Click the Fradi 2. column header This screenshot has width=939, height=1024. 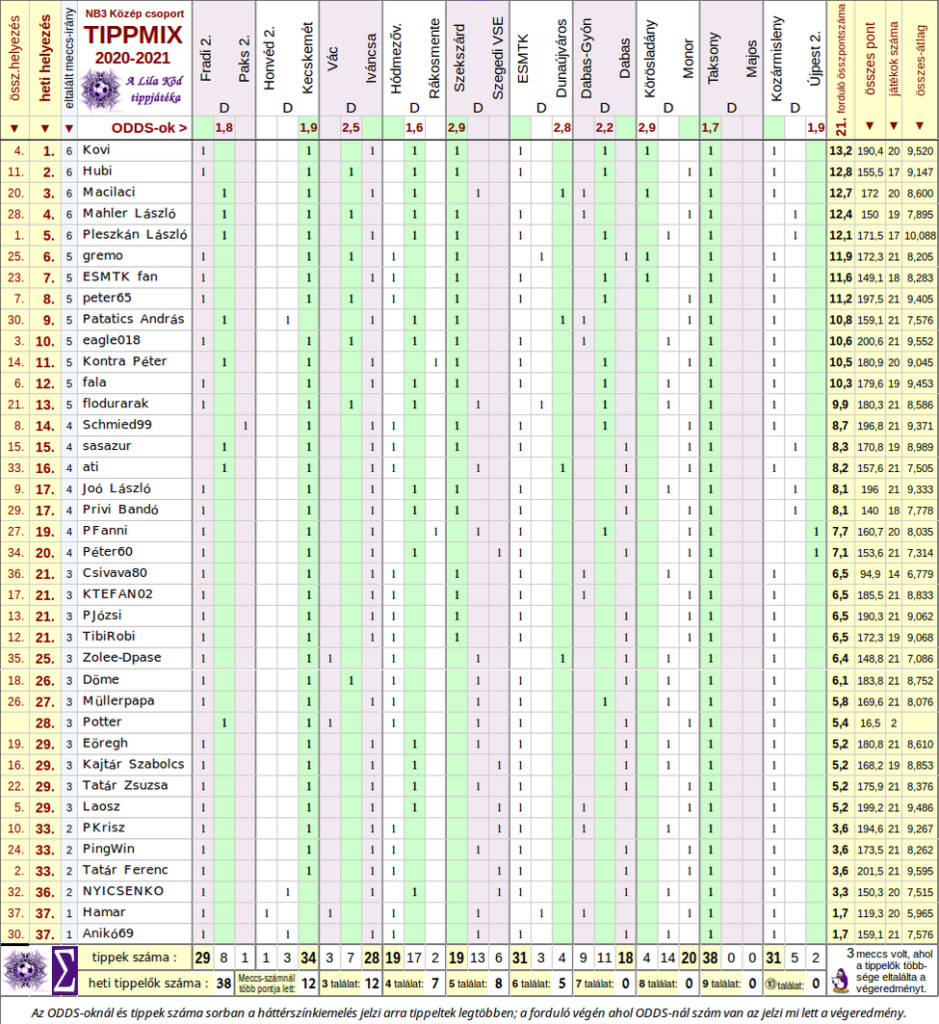(205, 59)
